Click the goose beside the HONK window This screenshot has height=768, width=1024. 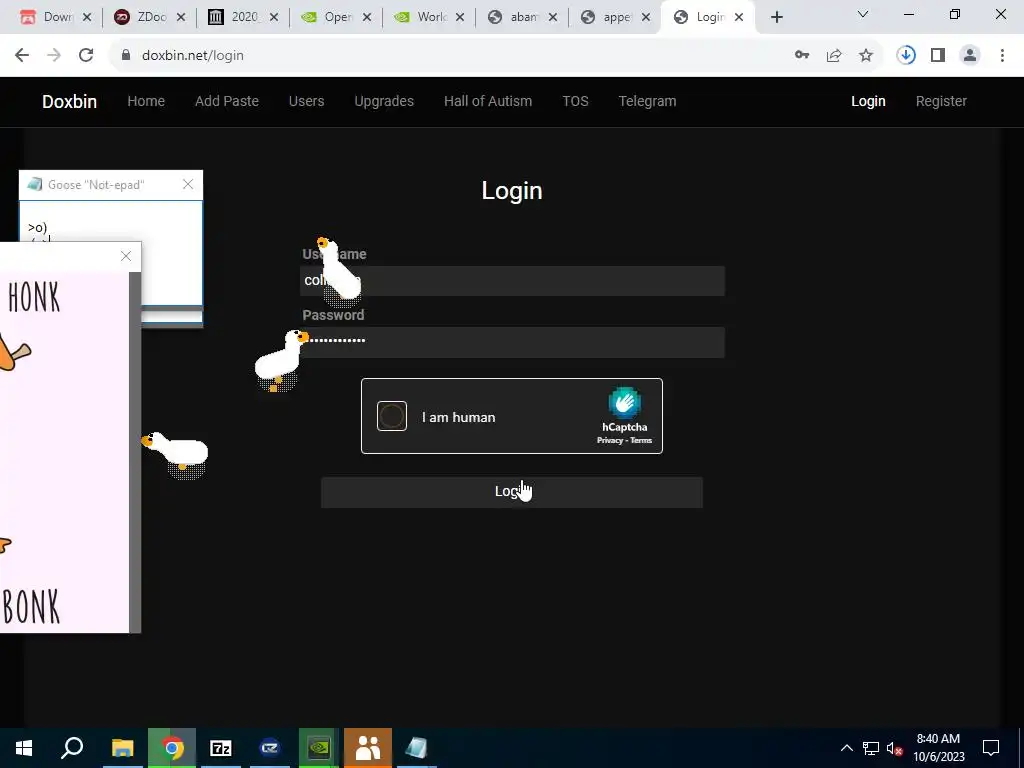click(x=176, y=454)
